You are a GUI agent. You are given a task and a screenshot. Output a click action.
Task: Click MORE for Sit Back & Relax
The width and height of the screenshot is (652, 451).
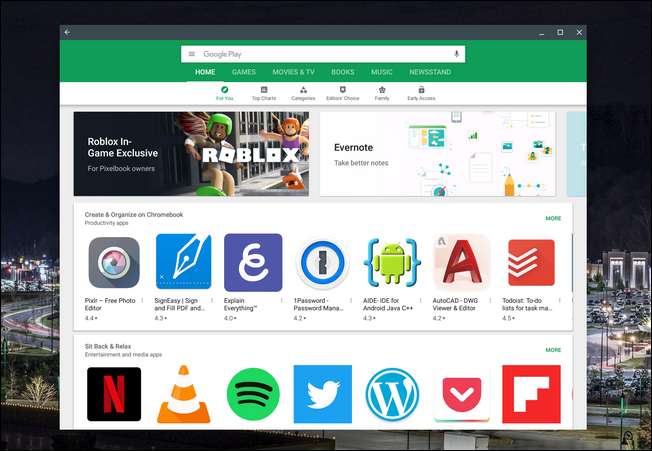coord(553,350)
